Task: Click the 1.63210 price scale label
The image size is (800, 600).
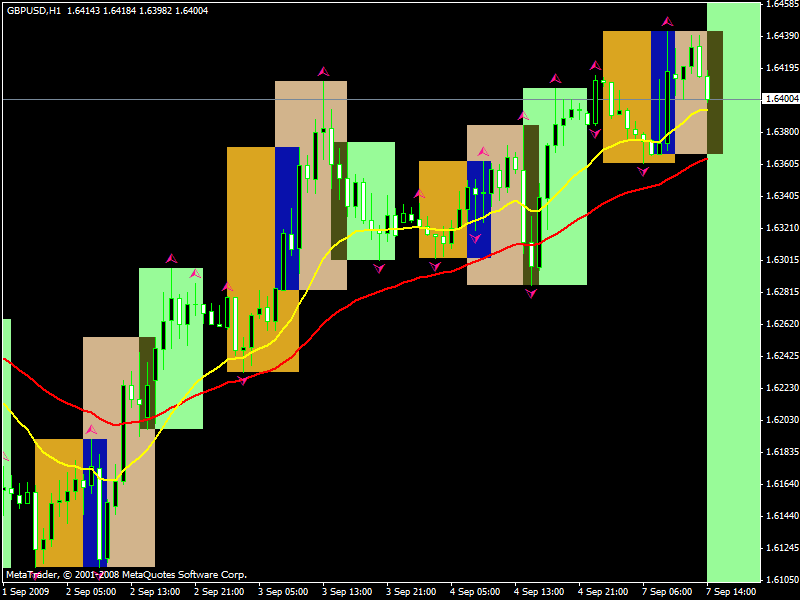Action: click(x=782, y=228)
